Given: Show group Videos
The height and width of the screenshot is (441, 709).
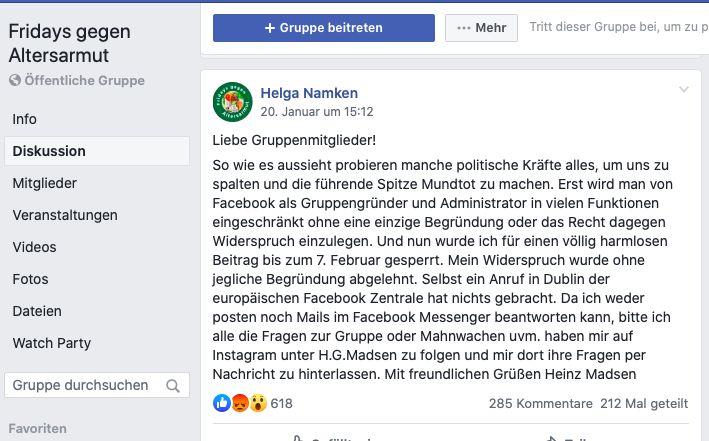Looking at the screenshot, I should coord(32,247).
